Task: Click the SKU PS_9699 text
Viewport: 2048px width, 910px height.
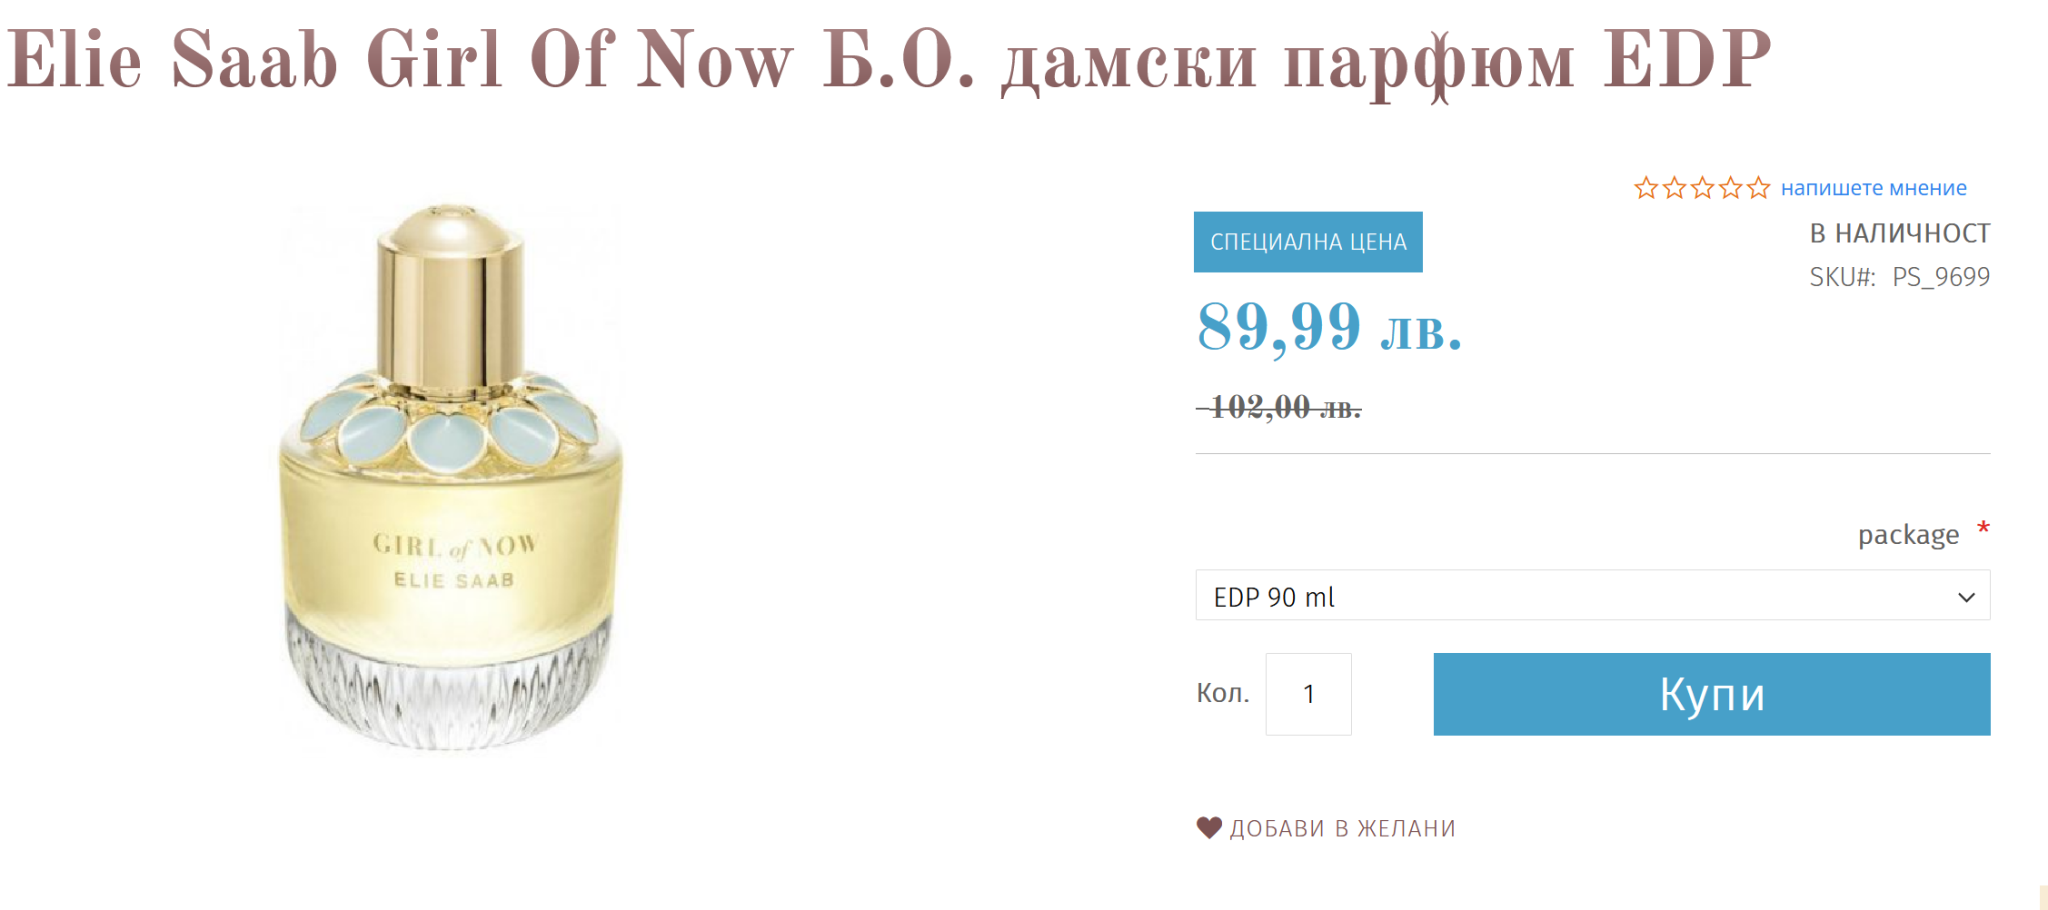Action: [x=1899, y=277]
